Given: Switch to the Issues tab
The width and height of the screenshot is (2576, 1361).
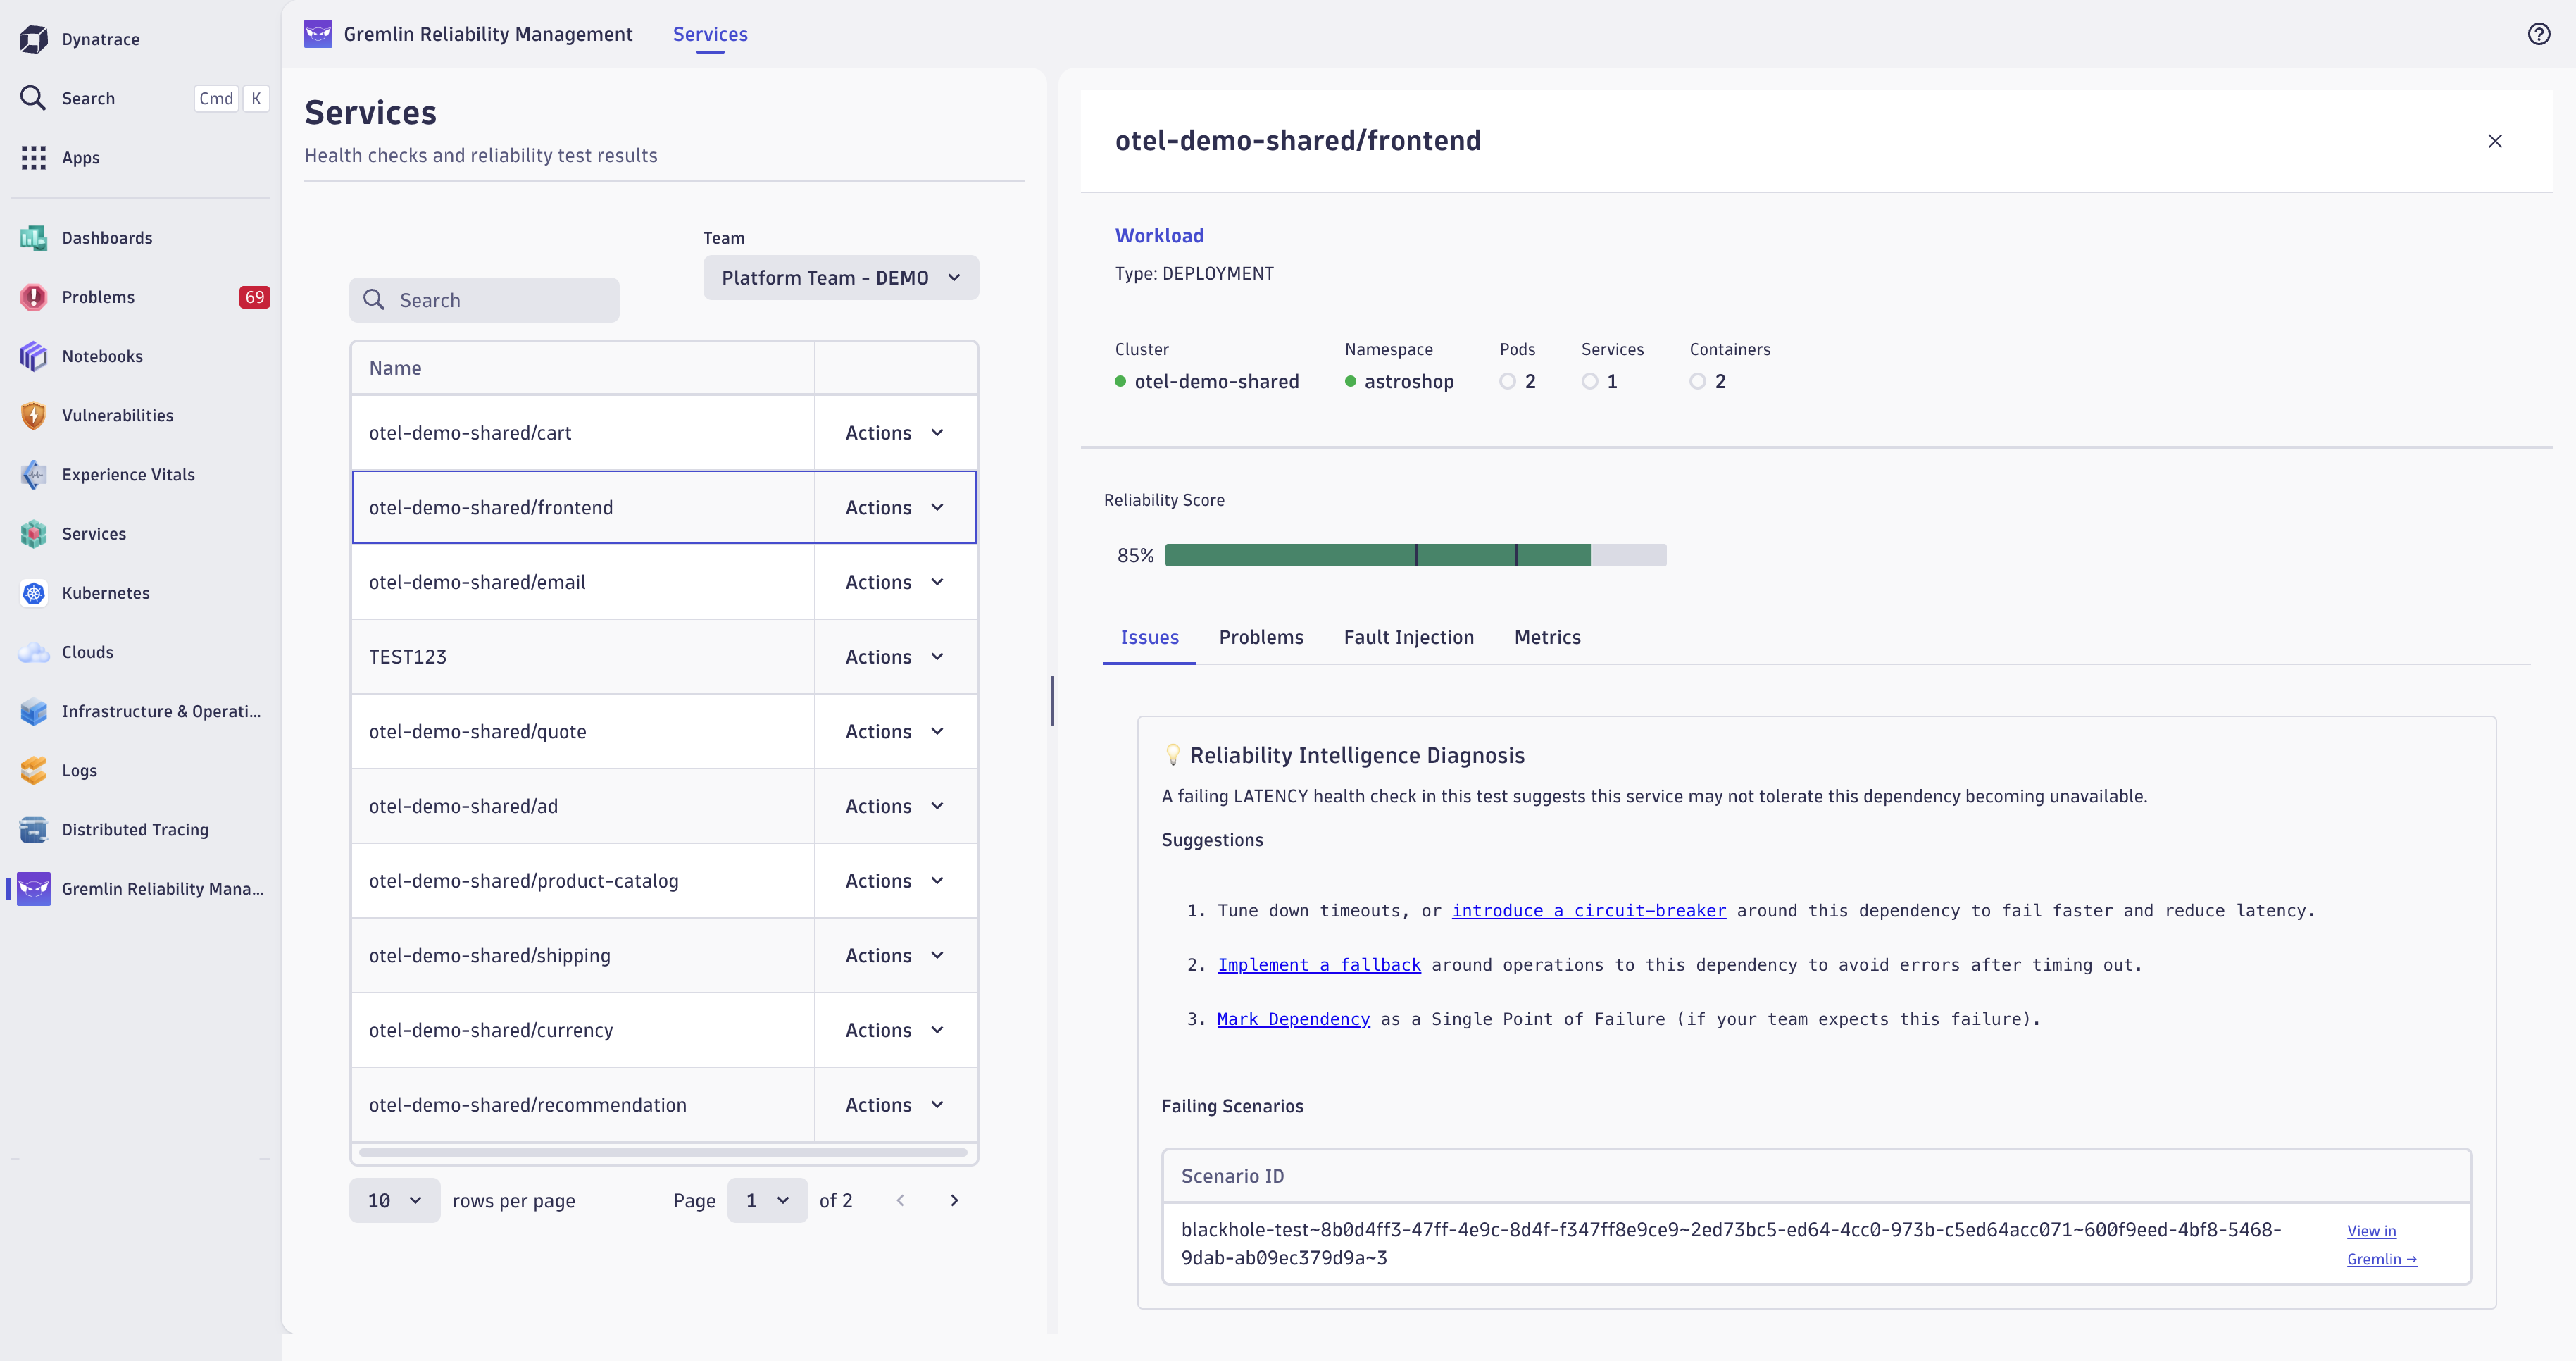Looking at the screenshot, I should [x=1149, y=637].
